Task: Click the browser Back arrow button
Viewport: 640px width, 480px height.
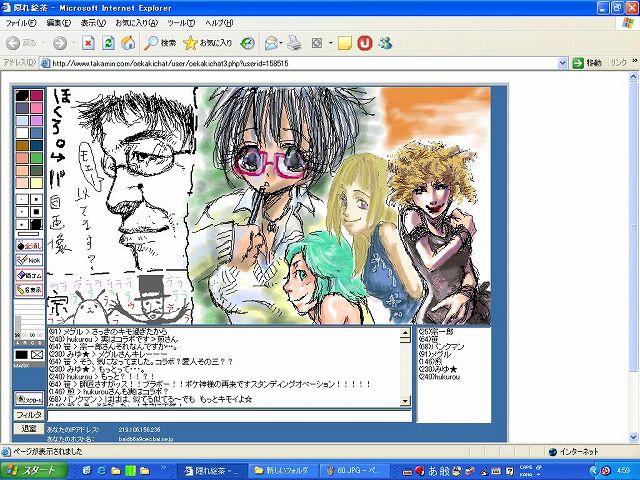Action: click(13, 43)
